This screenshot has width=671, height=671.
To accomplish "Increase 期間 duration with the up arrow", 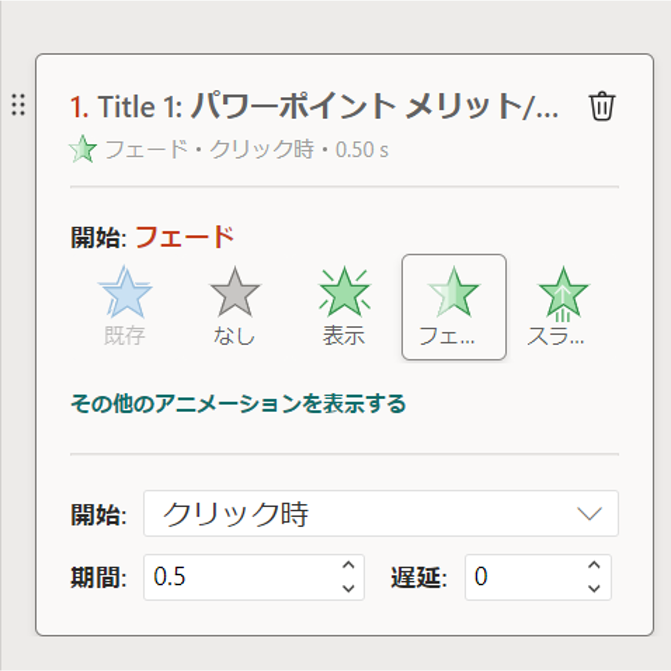I will (x=348, y=566).
